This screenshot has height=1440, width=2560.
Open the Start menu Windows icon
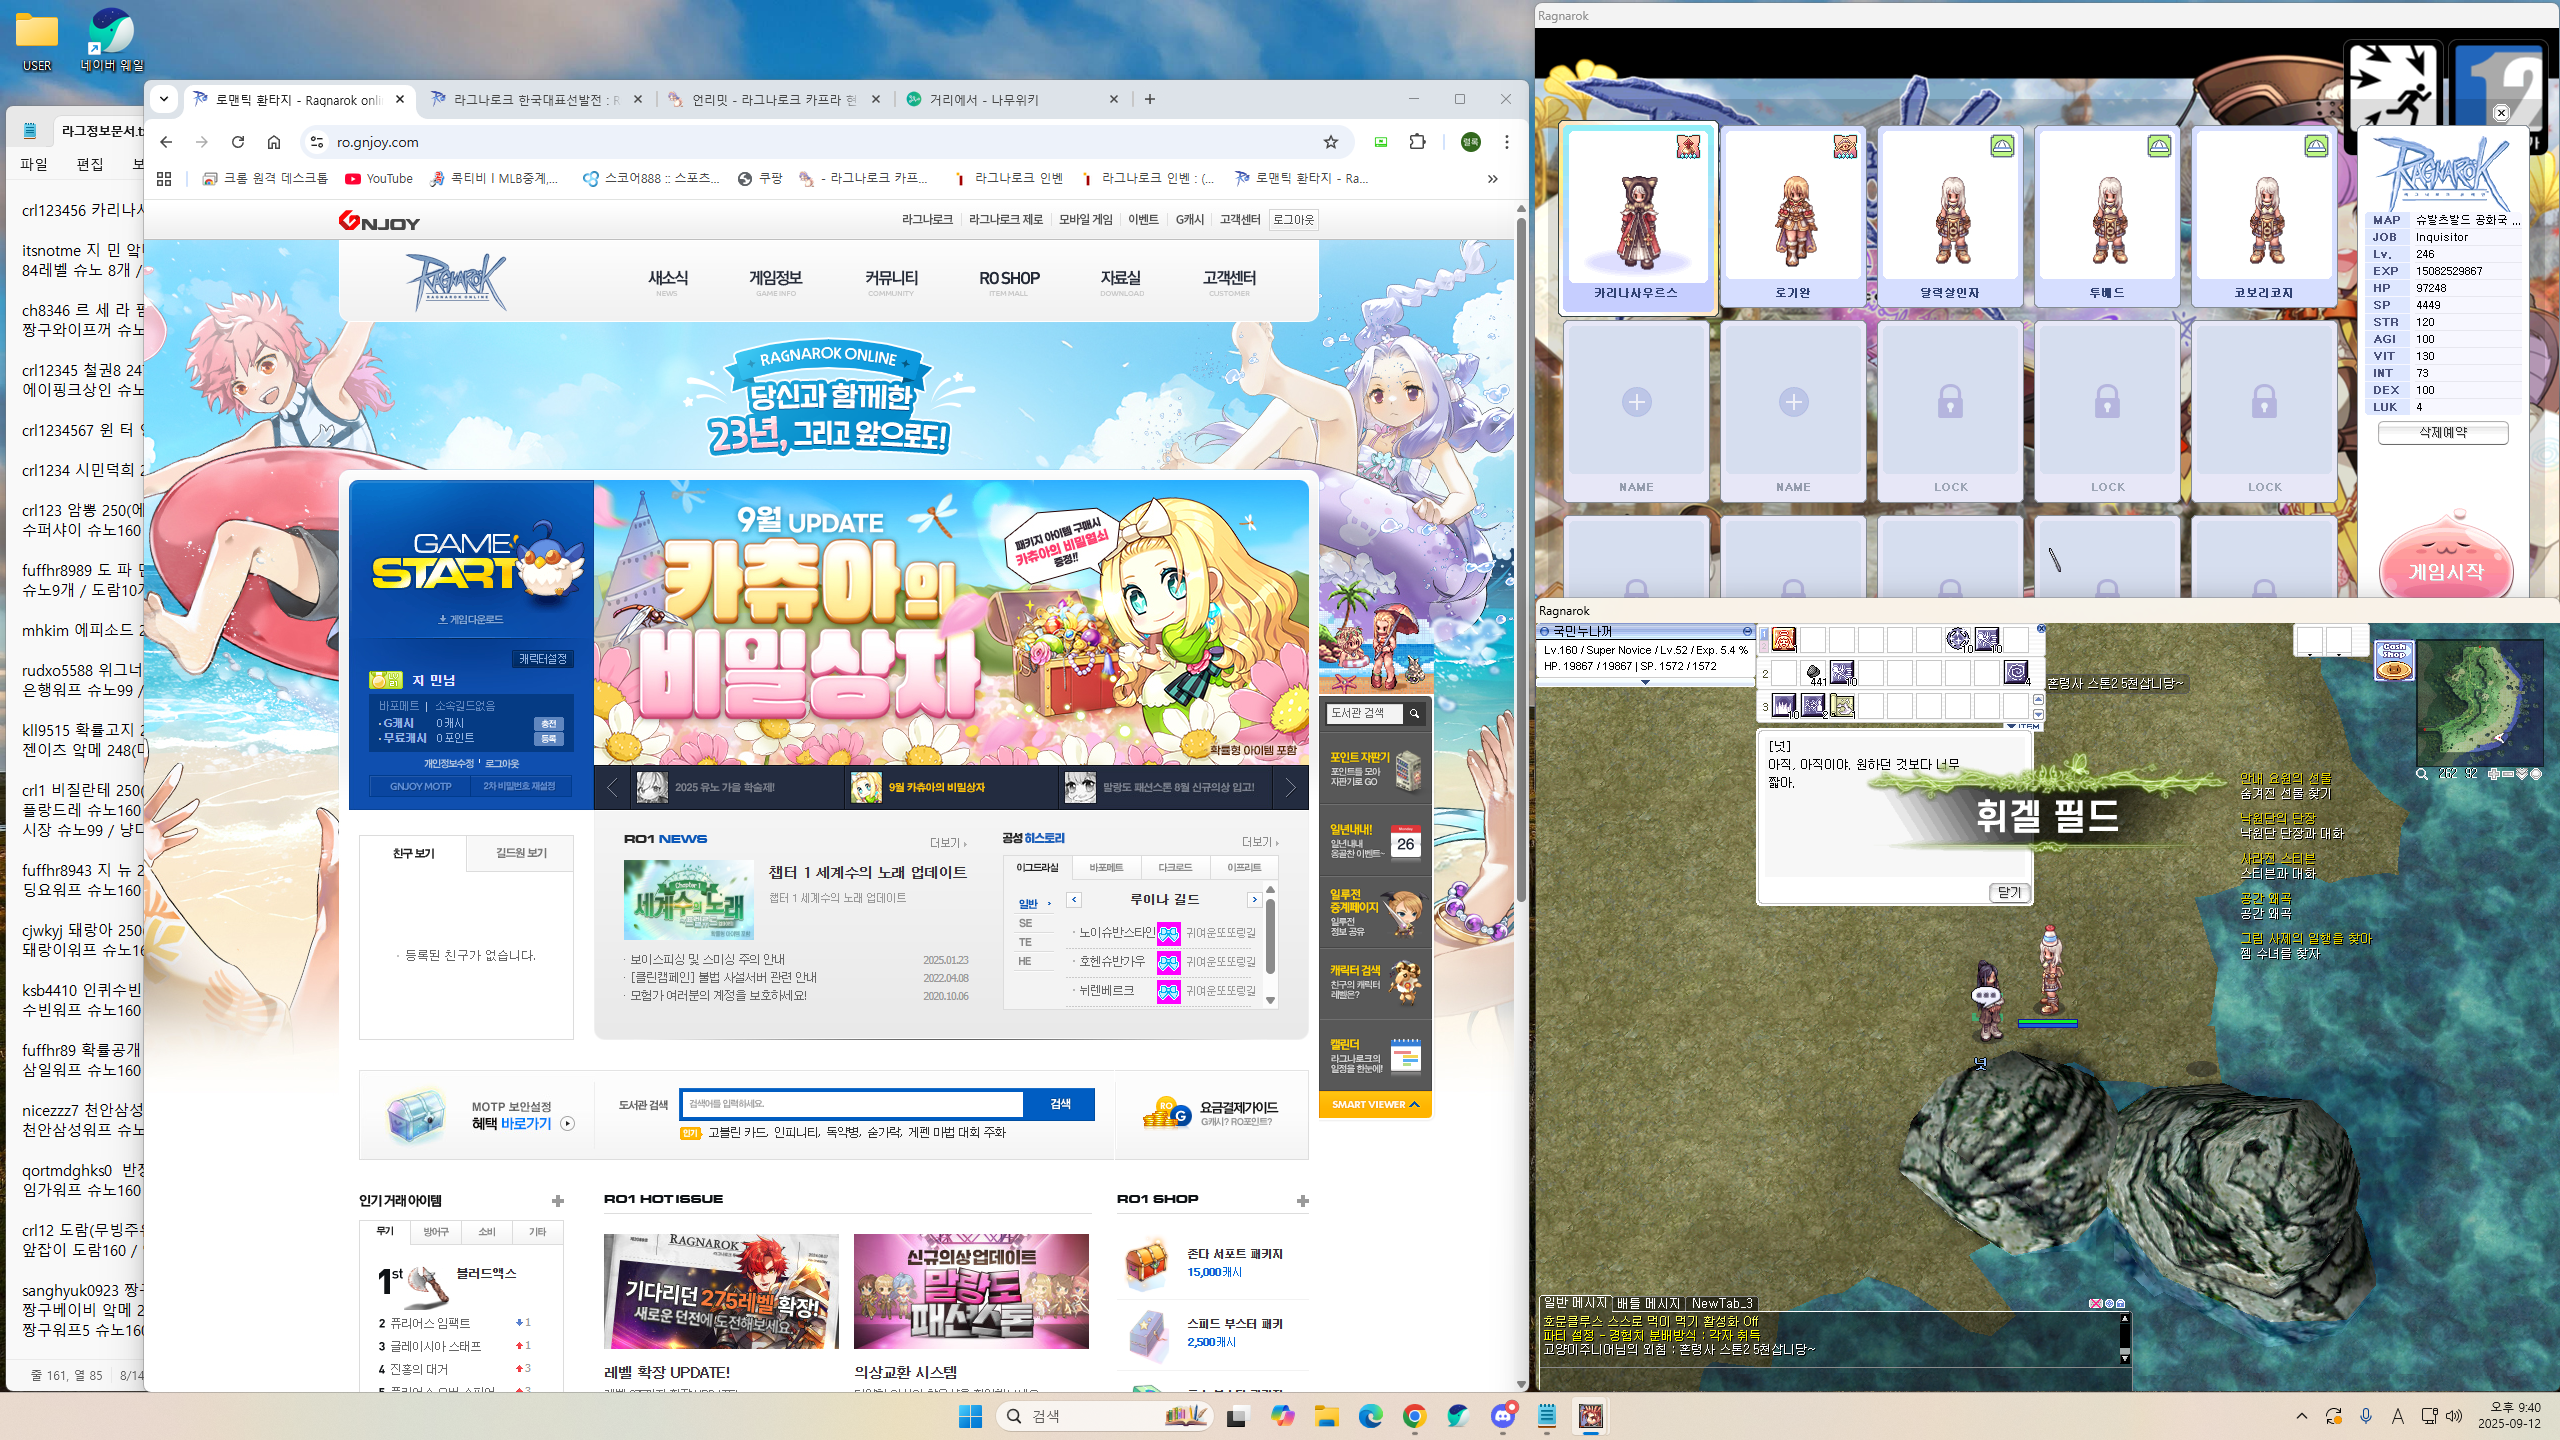pyautogui.click(x=970, y=1416)
